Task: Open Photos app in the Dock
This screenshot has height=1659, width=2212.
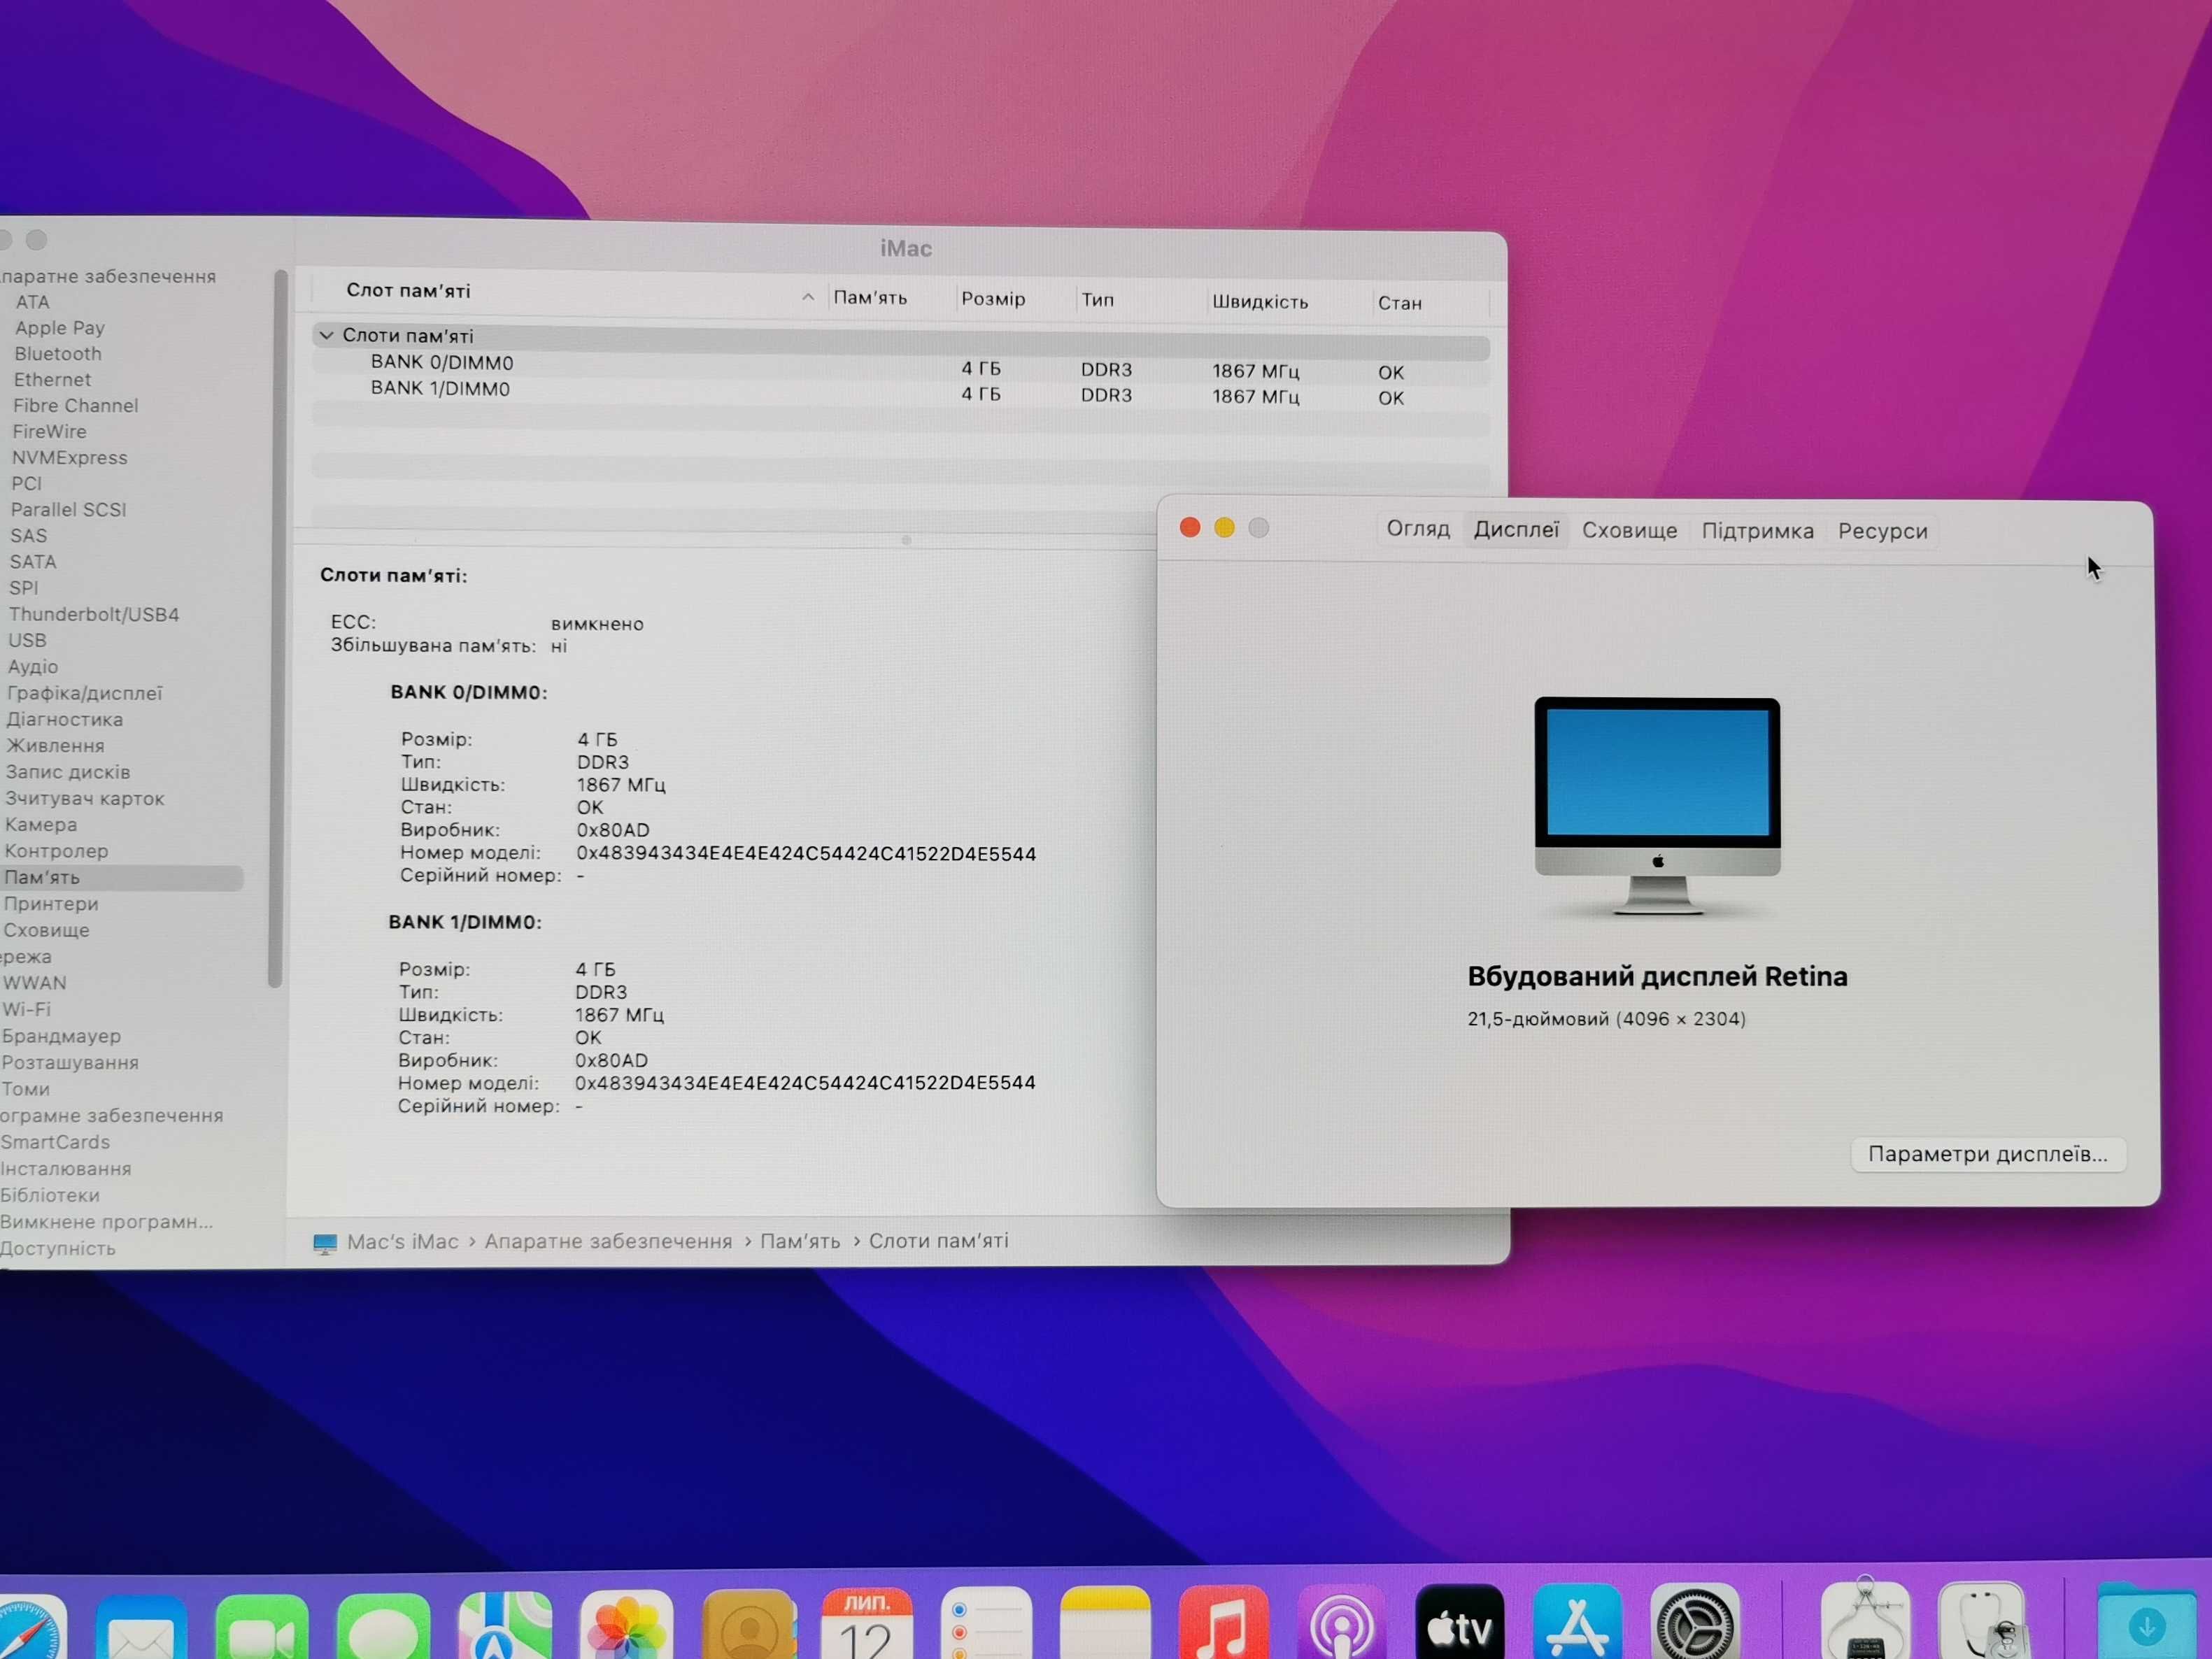Action: (x=627, y=1625)
